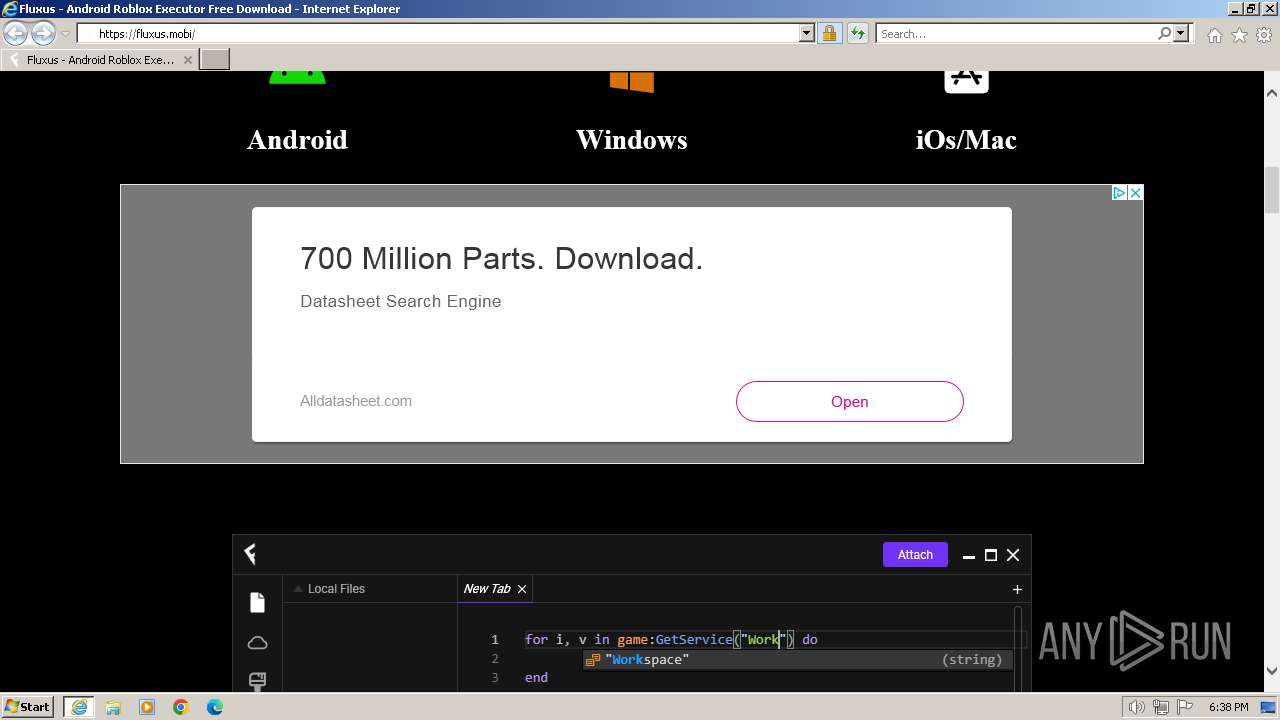The height and width of the screenshot is (720, 1280).
Task: Open the media player taskbar icon
Action: tap(147, 707)
